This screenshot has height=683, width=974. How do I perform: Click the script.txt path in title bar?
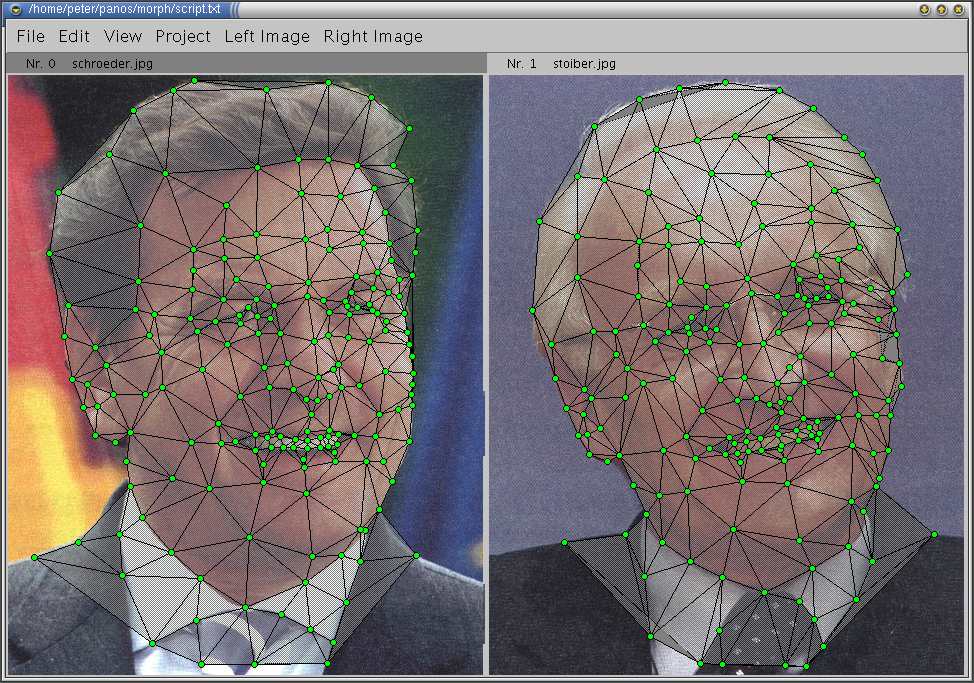click(124, 9)
